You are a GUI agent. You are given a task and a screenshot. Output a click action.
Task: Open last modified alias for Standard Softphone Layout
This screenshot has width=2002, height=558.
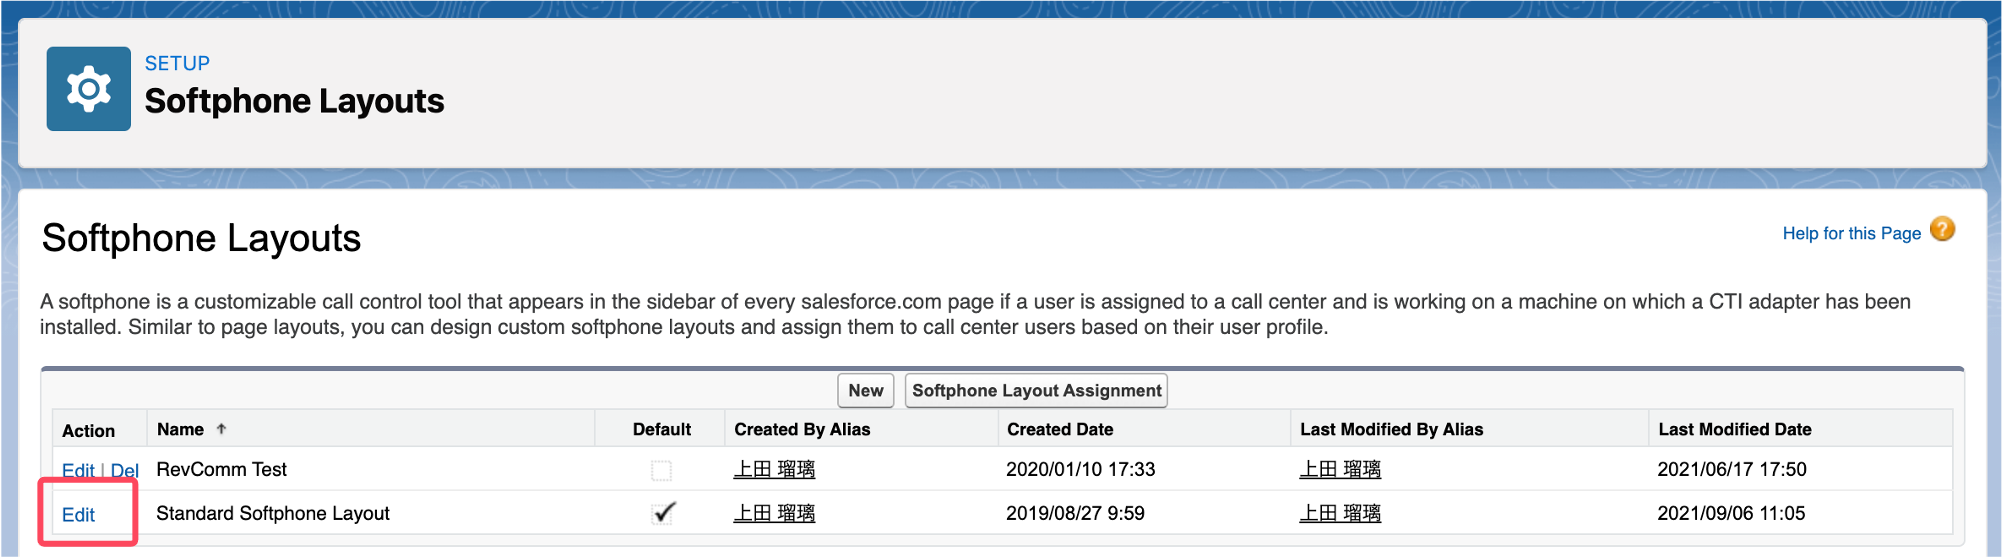[x=1340, y=513]
